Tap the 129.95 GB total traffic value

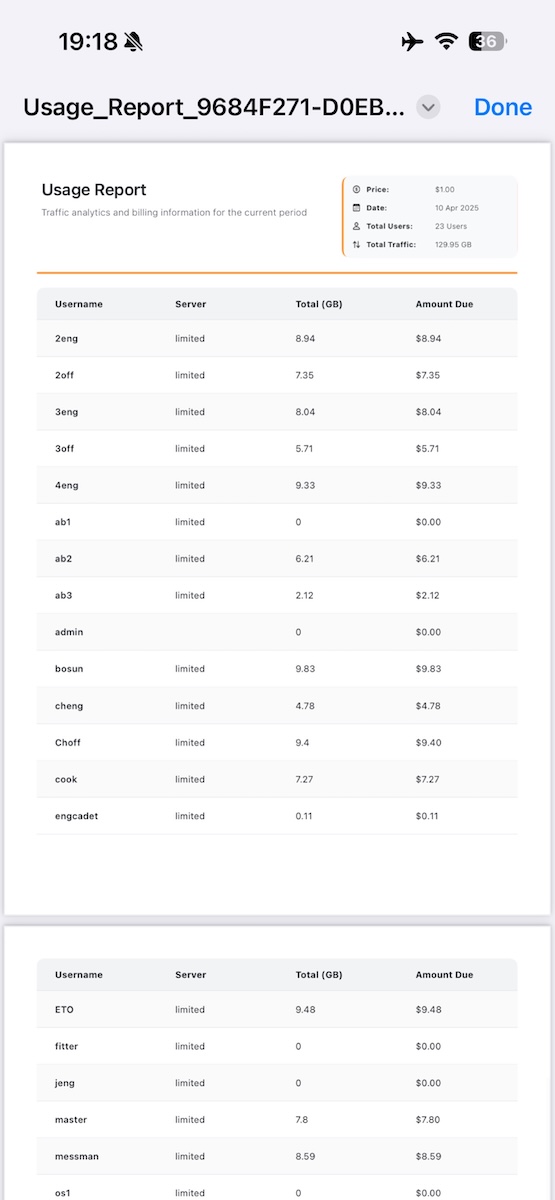[454, 244]
